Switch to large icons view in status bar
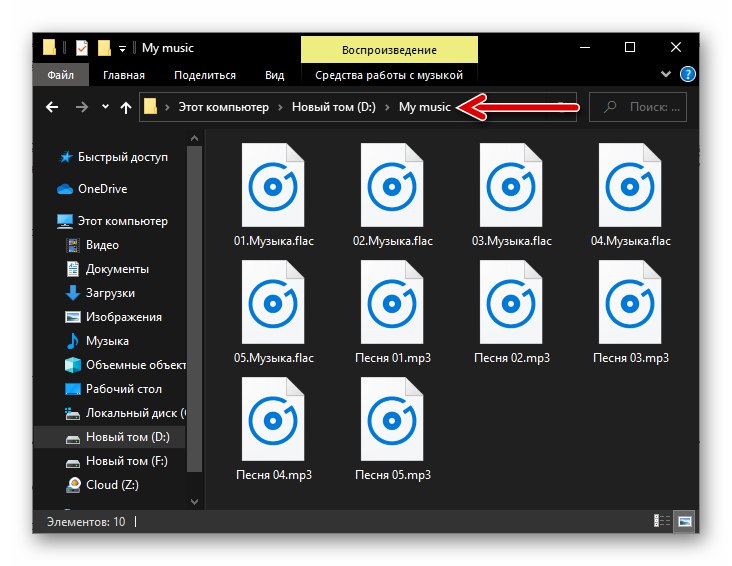732x566 pixels. (684, 521)
